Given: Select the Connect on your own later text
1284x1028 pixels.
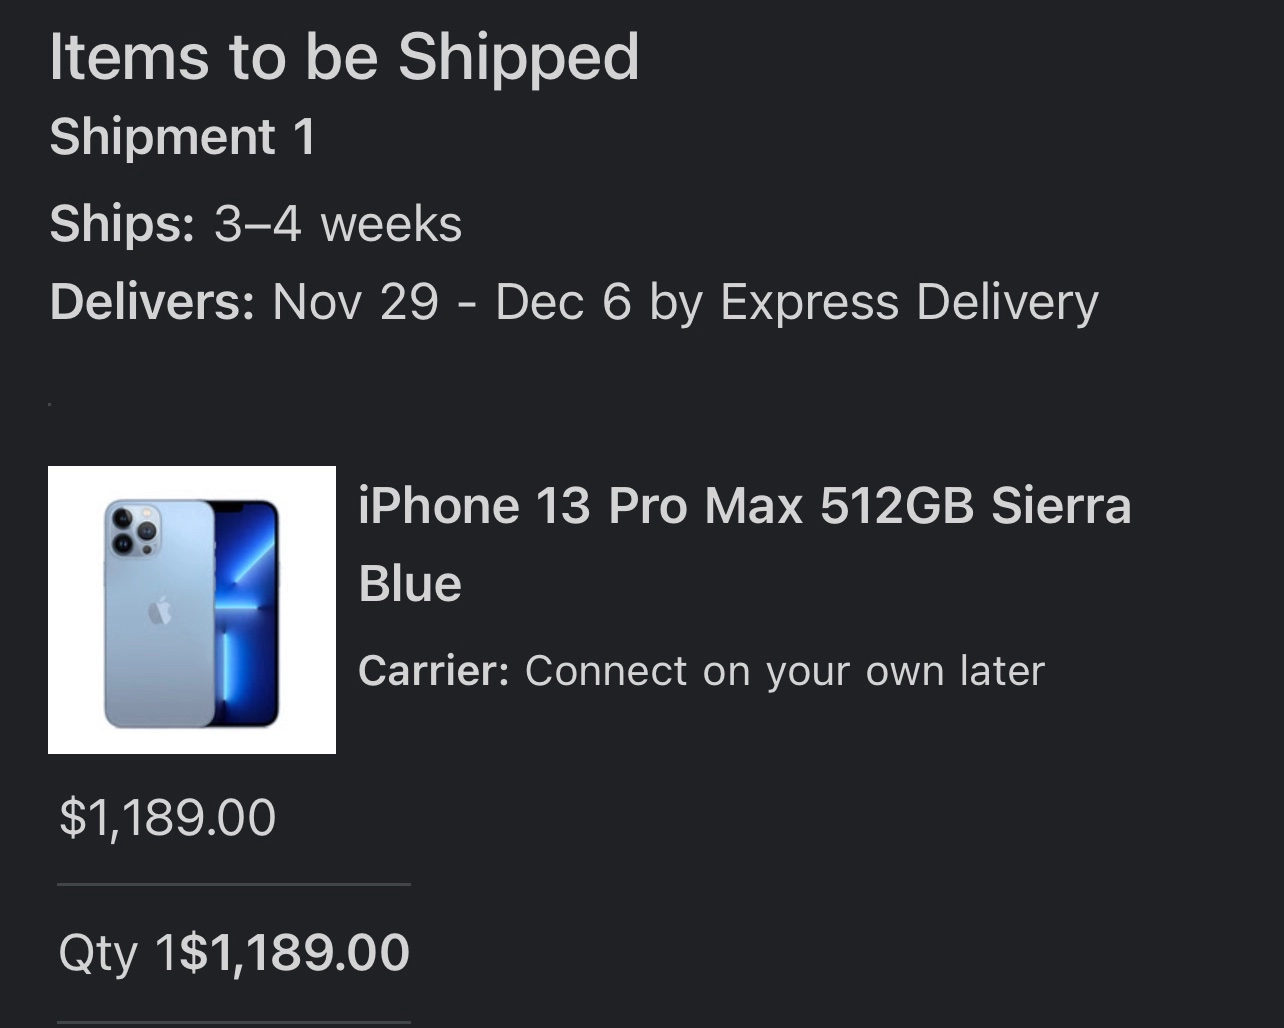Looking at the screenshot, I should pos(785,672).
